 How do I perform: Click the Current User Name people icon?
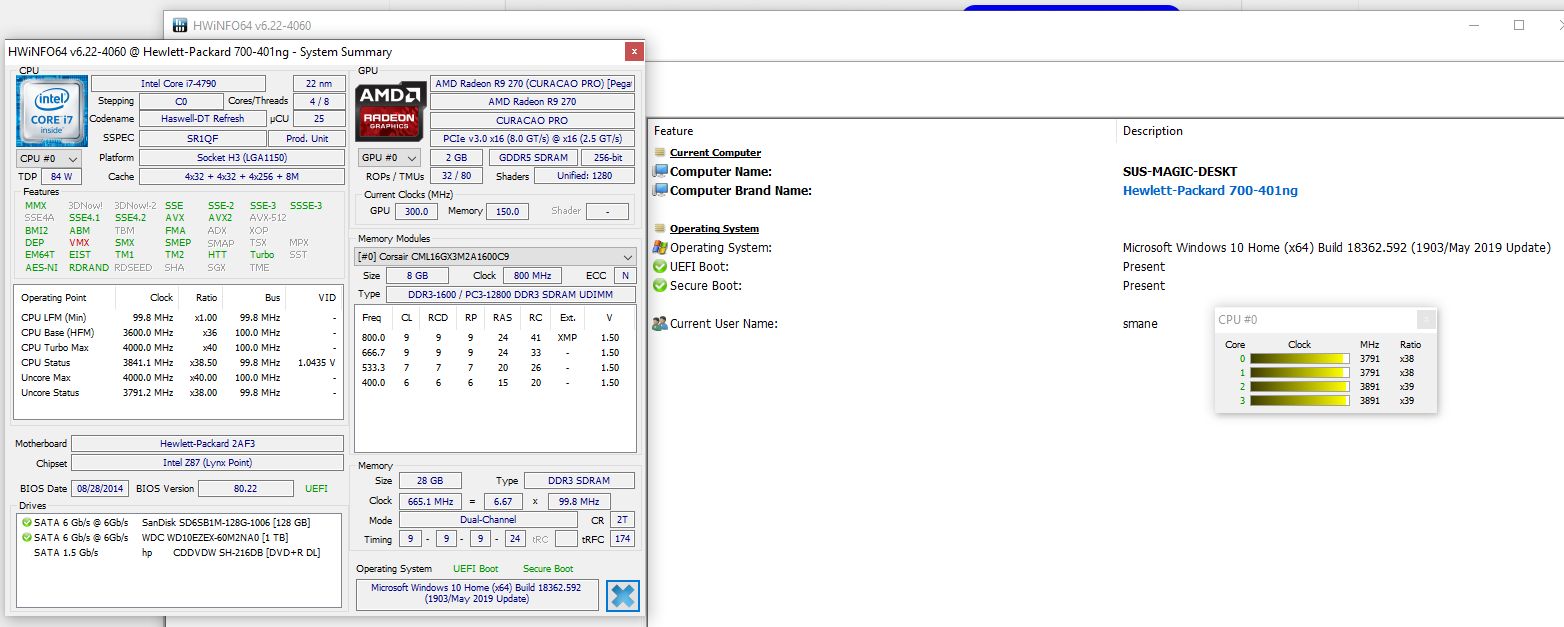pyautogui.click(x=660, y=323)
